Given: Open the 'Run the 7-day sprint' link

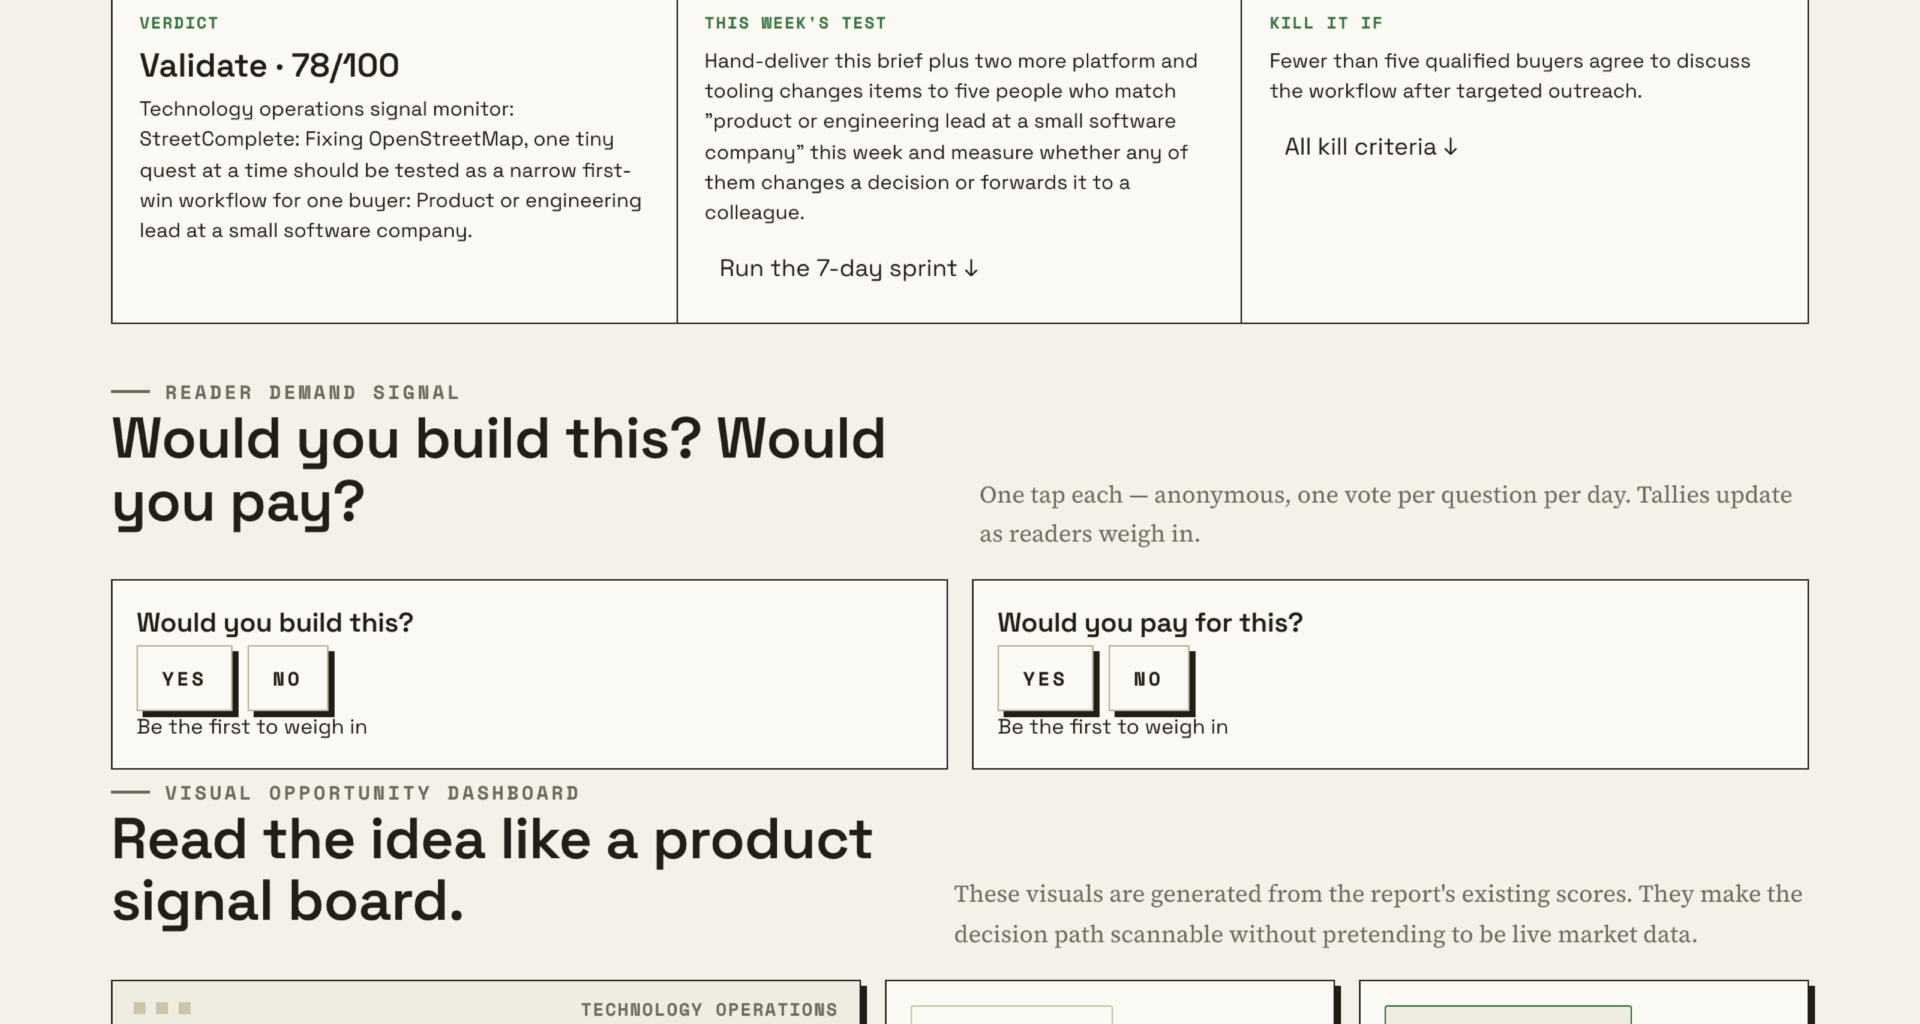Looking at the screenshot, I should [x=848, y=268].
